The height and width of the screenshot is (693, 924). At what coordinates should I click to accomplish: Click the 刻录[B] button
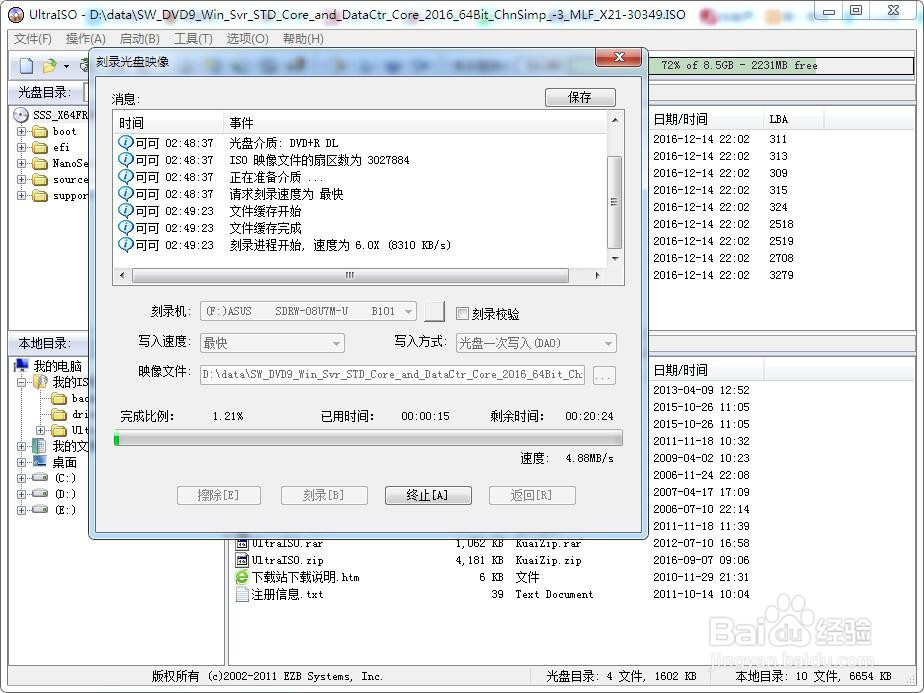(324, 495)
